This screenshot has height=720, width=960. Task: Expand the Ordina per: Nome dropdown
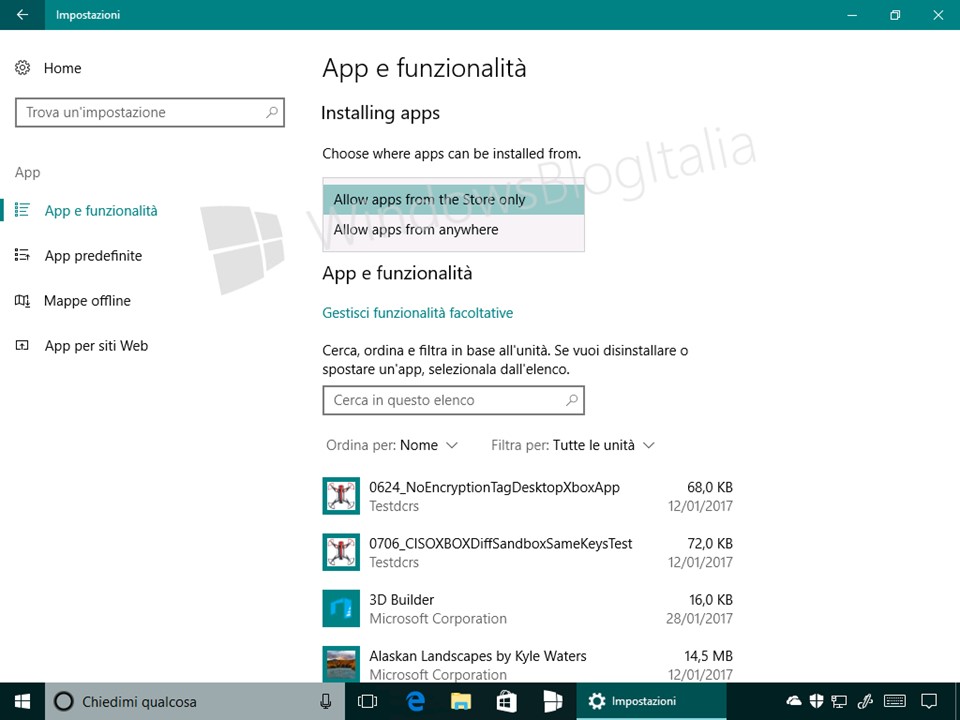pos(392,445)
